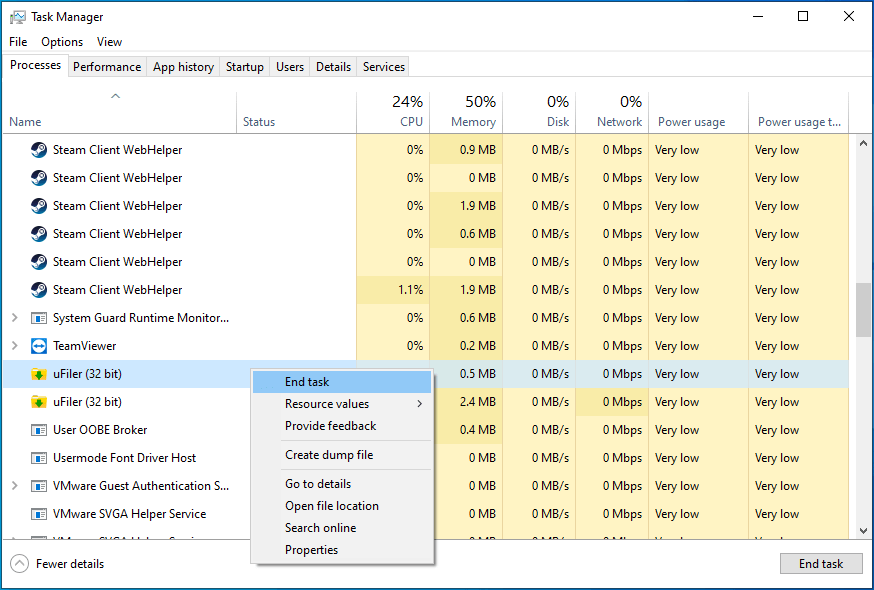Click the System Guard Runtime Monitor icon
The width and height of the screenshot is (874, 590).
tap(39, 318)
